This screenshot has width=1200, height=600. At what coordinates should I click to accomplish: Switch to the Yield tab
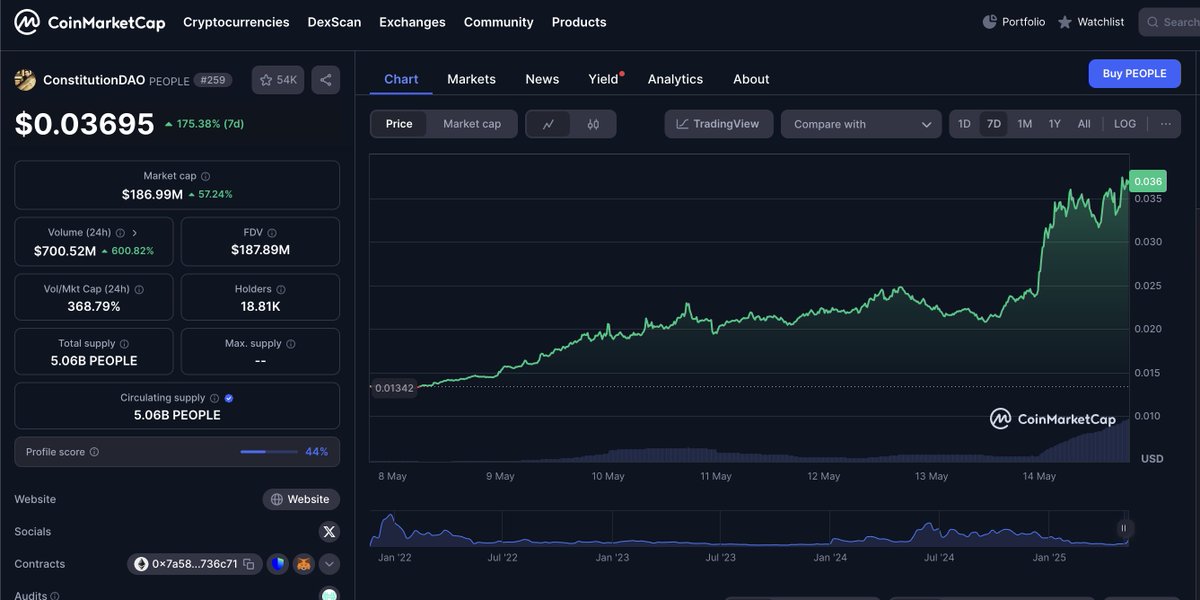pos(603,79)
